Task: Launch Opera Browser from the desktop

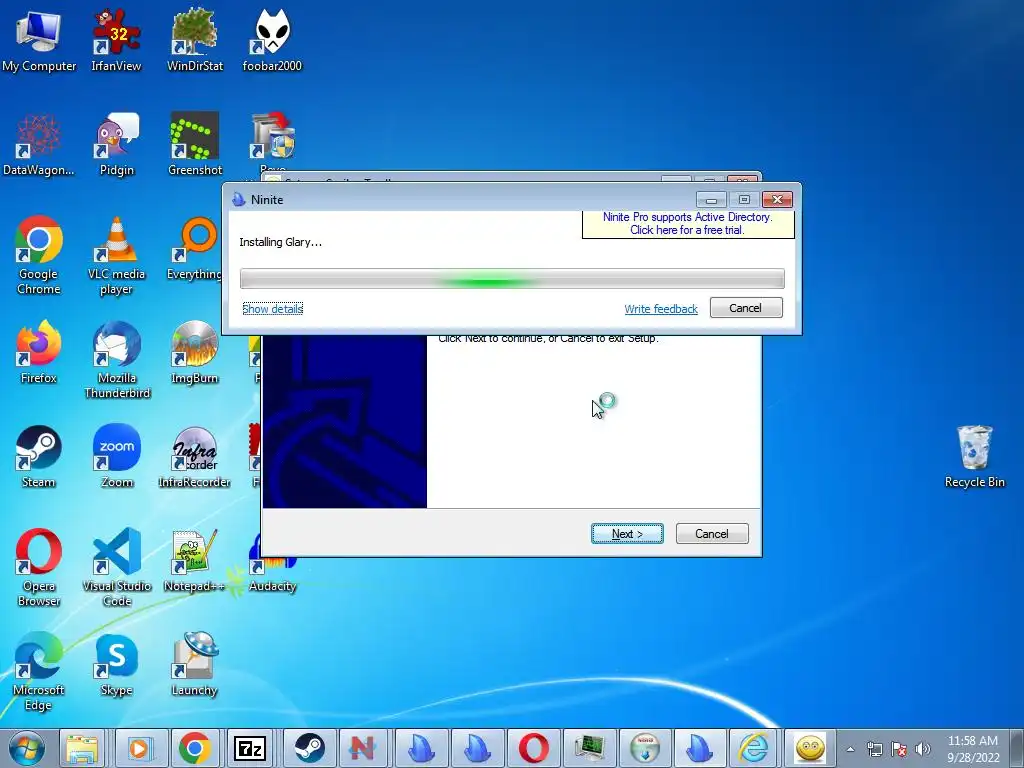Action: pyautogui.click(x=39, y=567)
